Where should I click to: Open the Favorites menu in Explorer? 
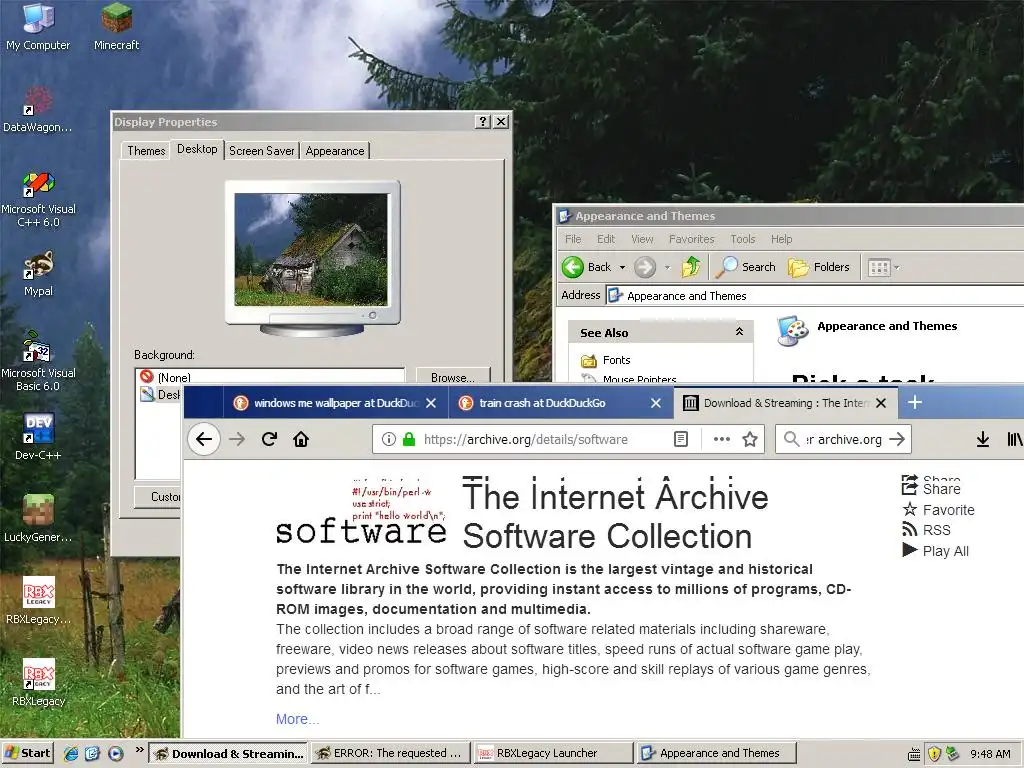692,239
